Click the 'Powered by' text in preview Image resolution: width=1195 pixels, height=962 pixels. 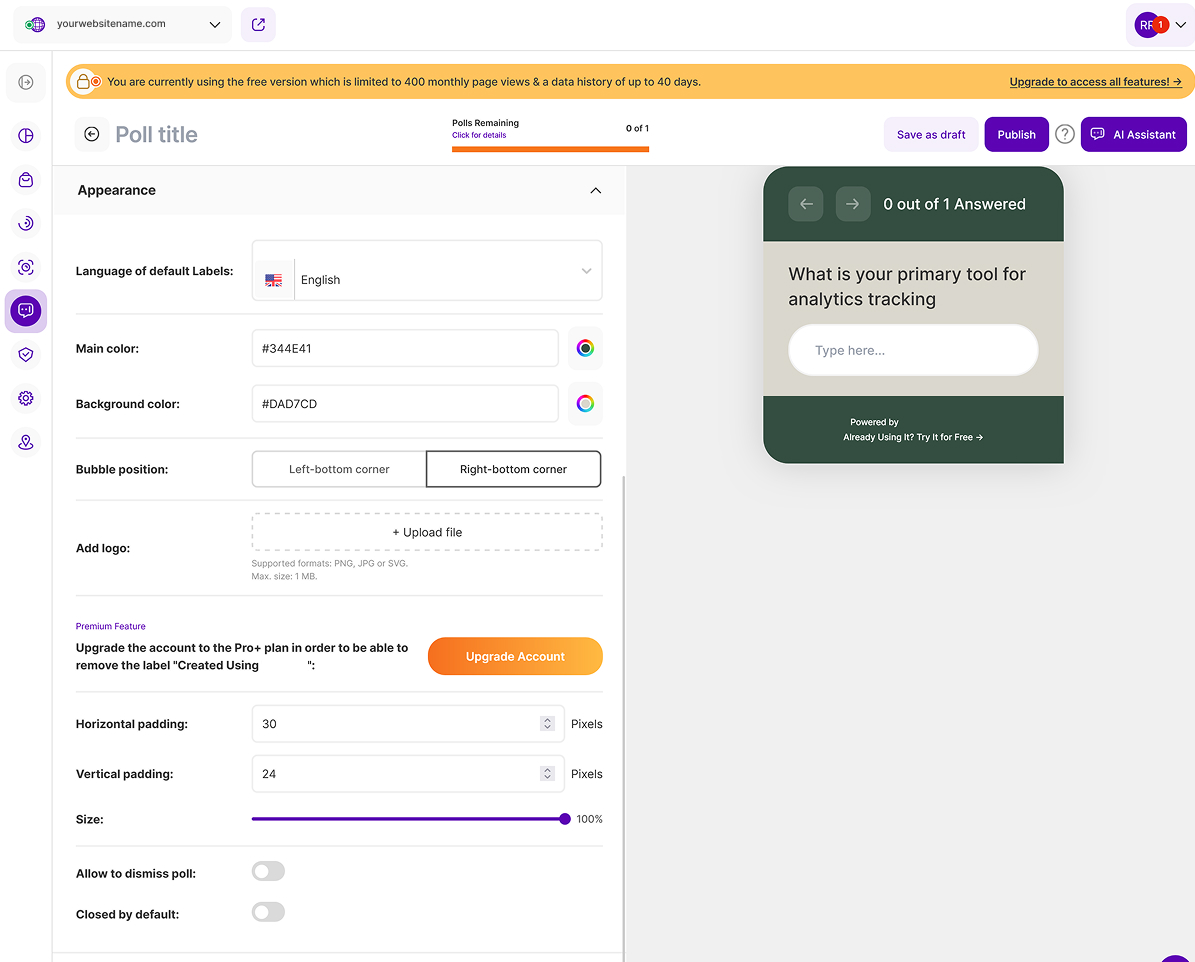(874, 422)
